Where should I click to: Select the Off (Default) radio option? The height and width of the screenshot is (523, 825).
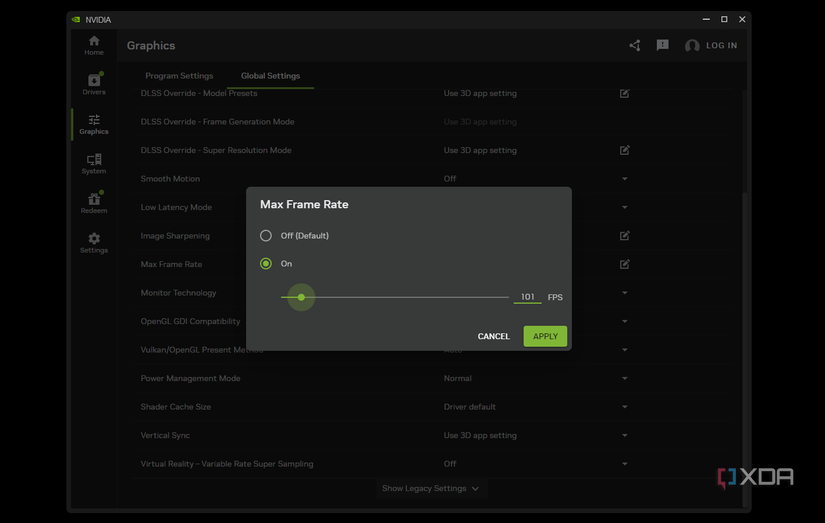pyautogui.click(x=266, y=236)
